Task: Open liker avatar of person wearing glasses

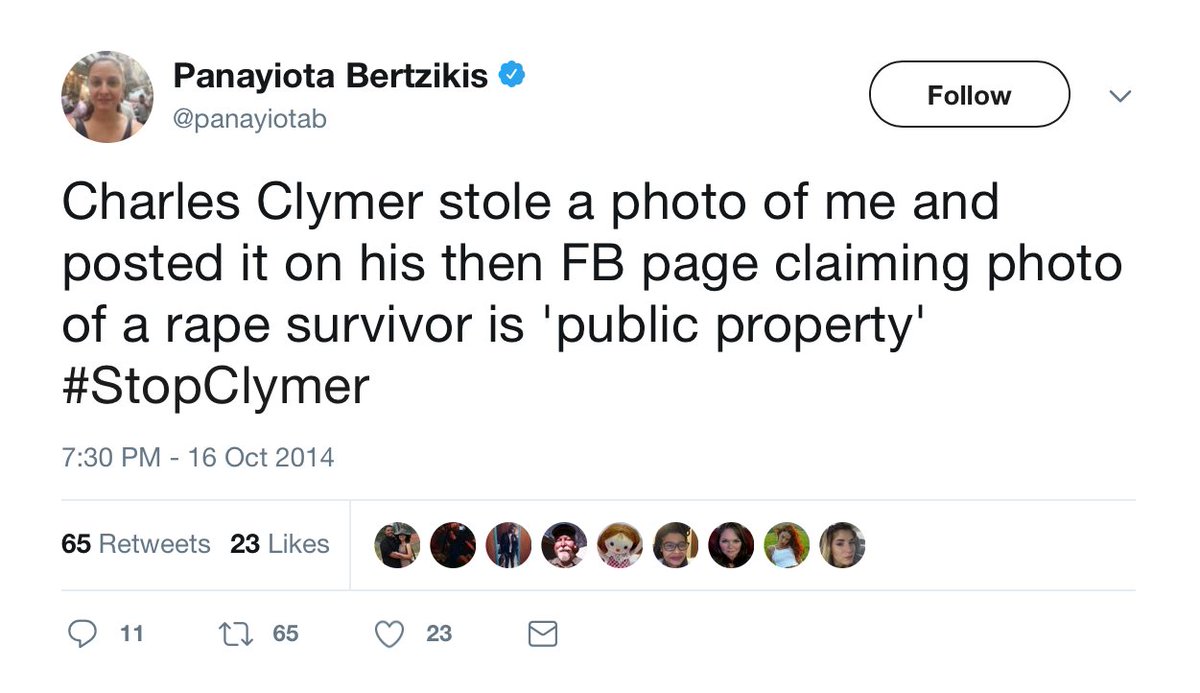Action: pos(675,545)
